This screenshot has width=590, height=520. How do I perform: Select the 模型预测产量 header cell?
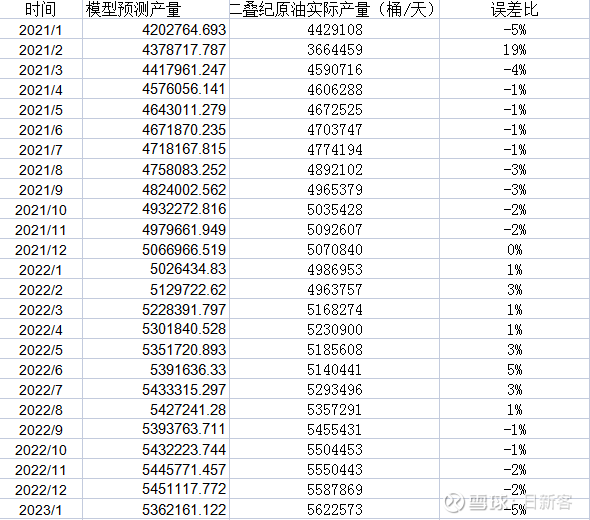156,9
